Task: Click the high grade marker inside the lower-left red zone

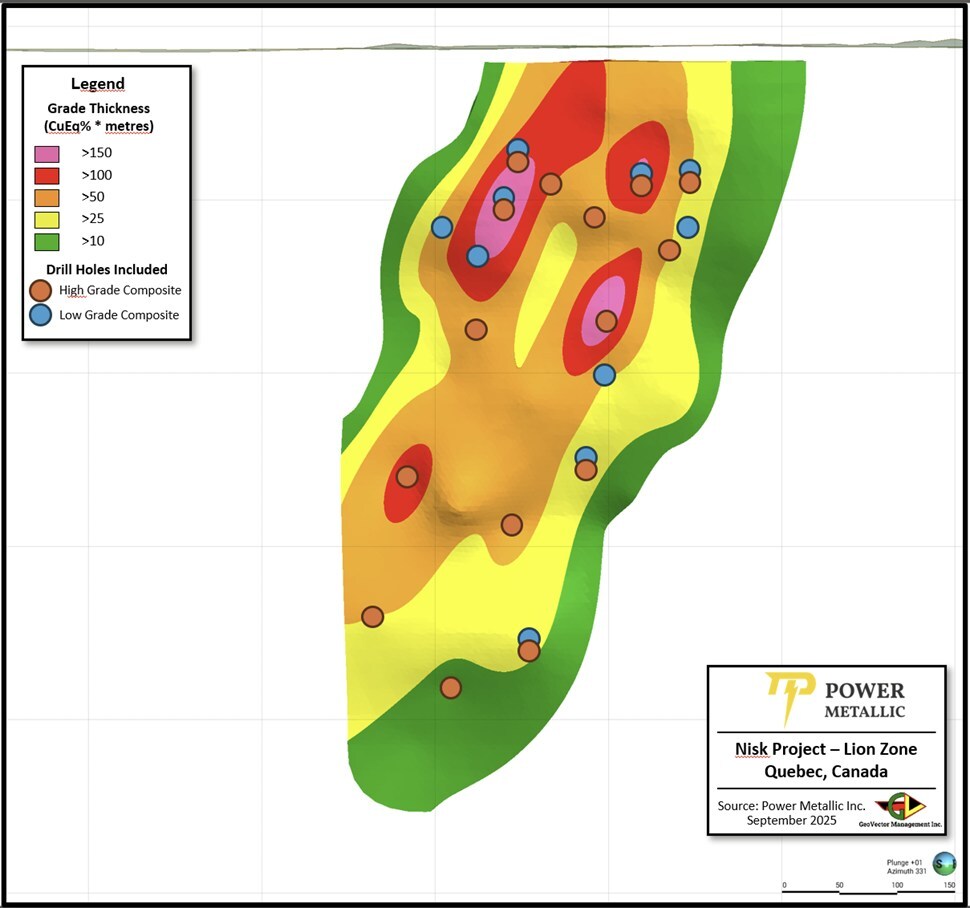Action: pos(407,477)
